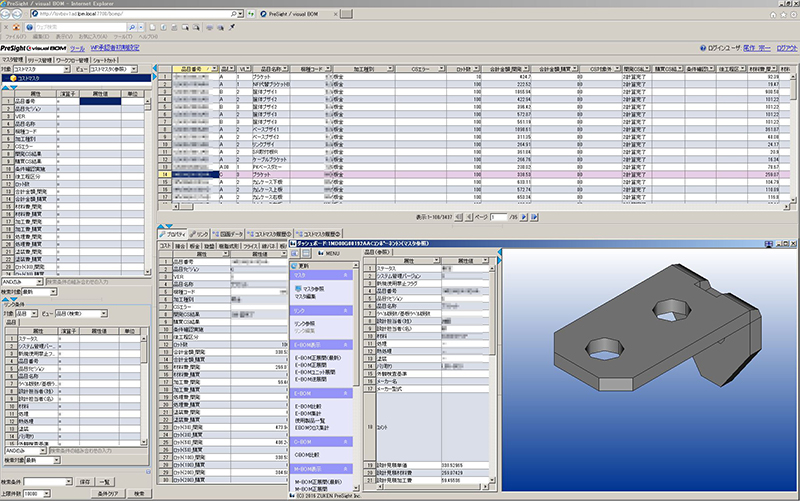Click マスタ編集 in dashboard menu
800x501 pixels.
tap(305, 296)
